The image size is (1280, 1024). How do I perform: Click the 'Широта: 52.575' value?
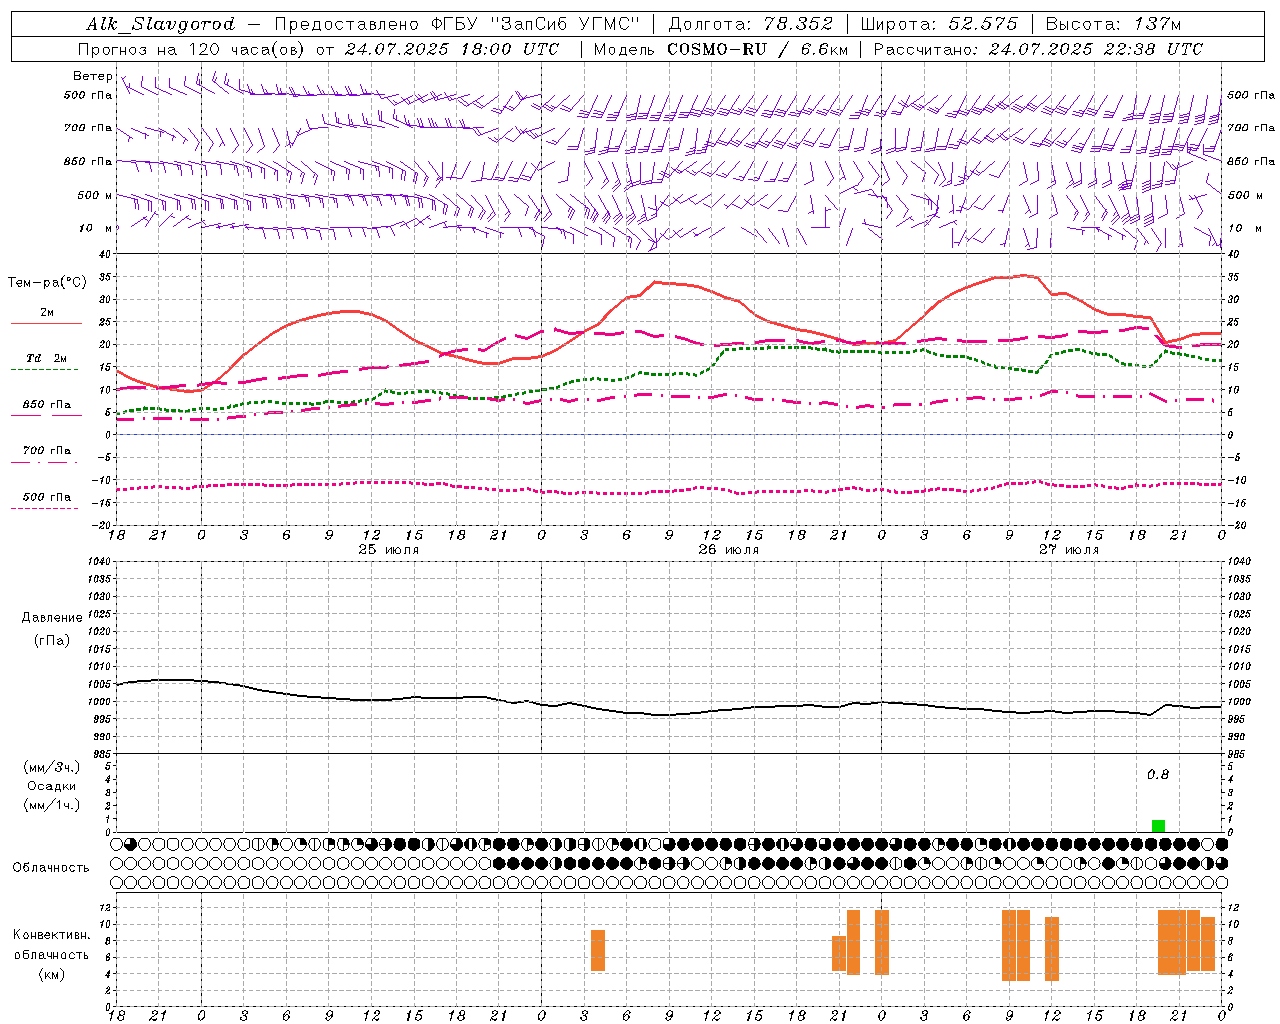click(x=939, y=24)
